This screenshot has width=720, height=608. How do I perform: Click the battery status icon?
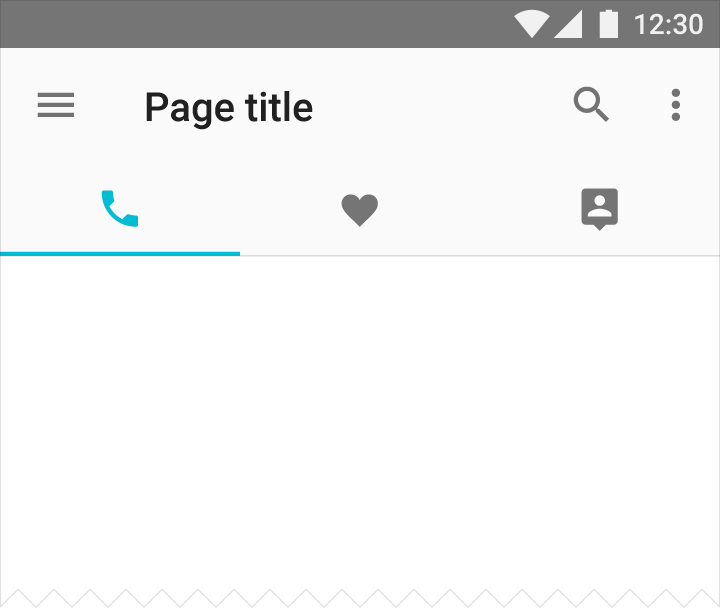pyautogui.click(x=608, y=24)
